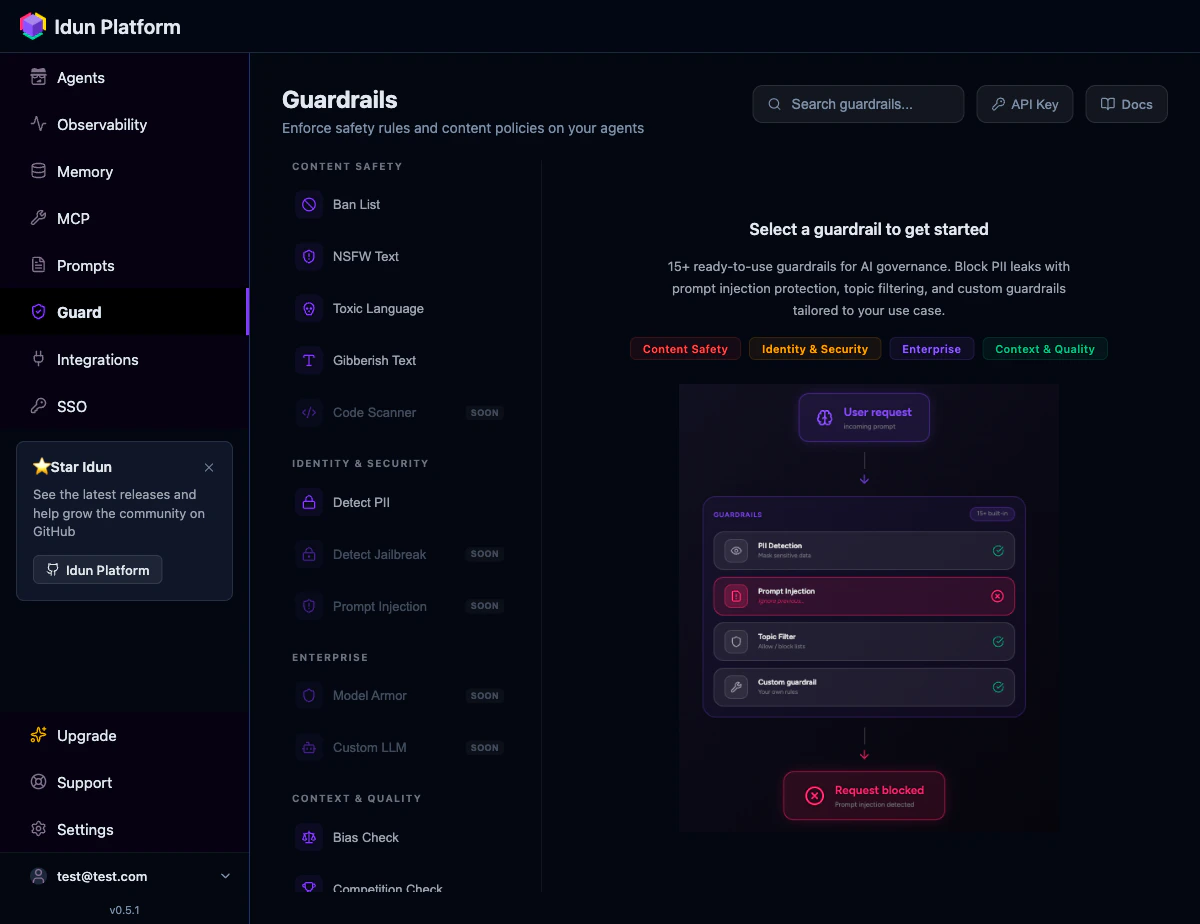1200x924 pixels.
Task: Click the Request blocked box in diagram
Action: coord(864,795)
